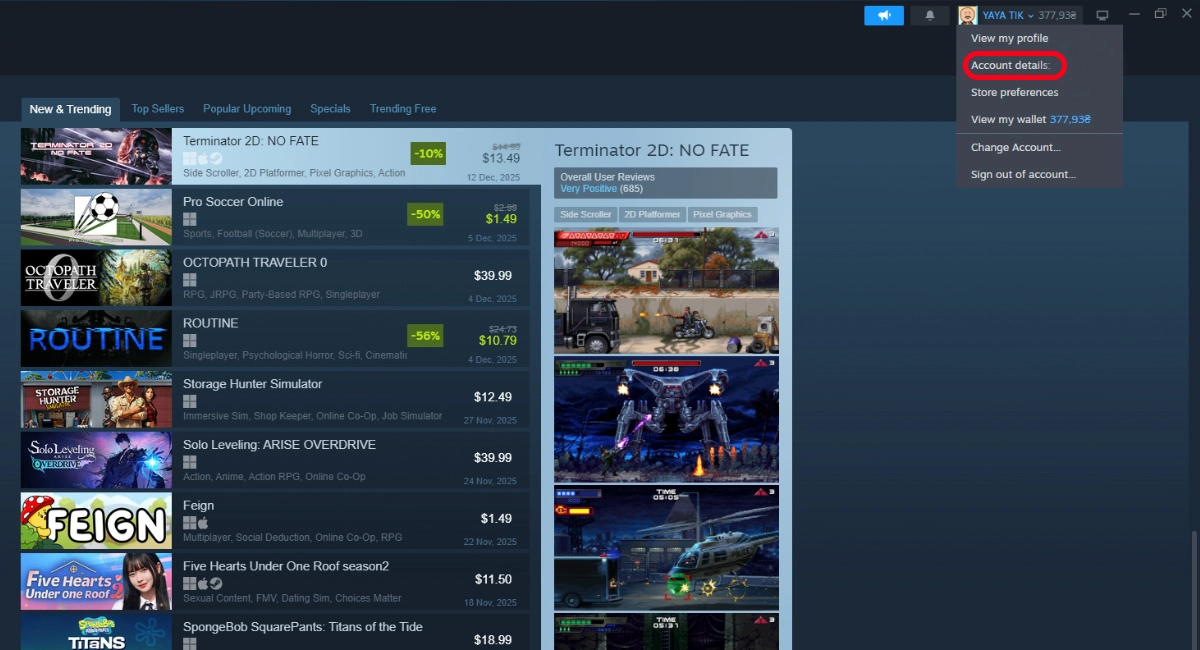
Task: Click Steam icon in Five Hearts row
Action: point(215,584)
